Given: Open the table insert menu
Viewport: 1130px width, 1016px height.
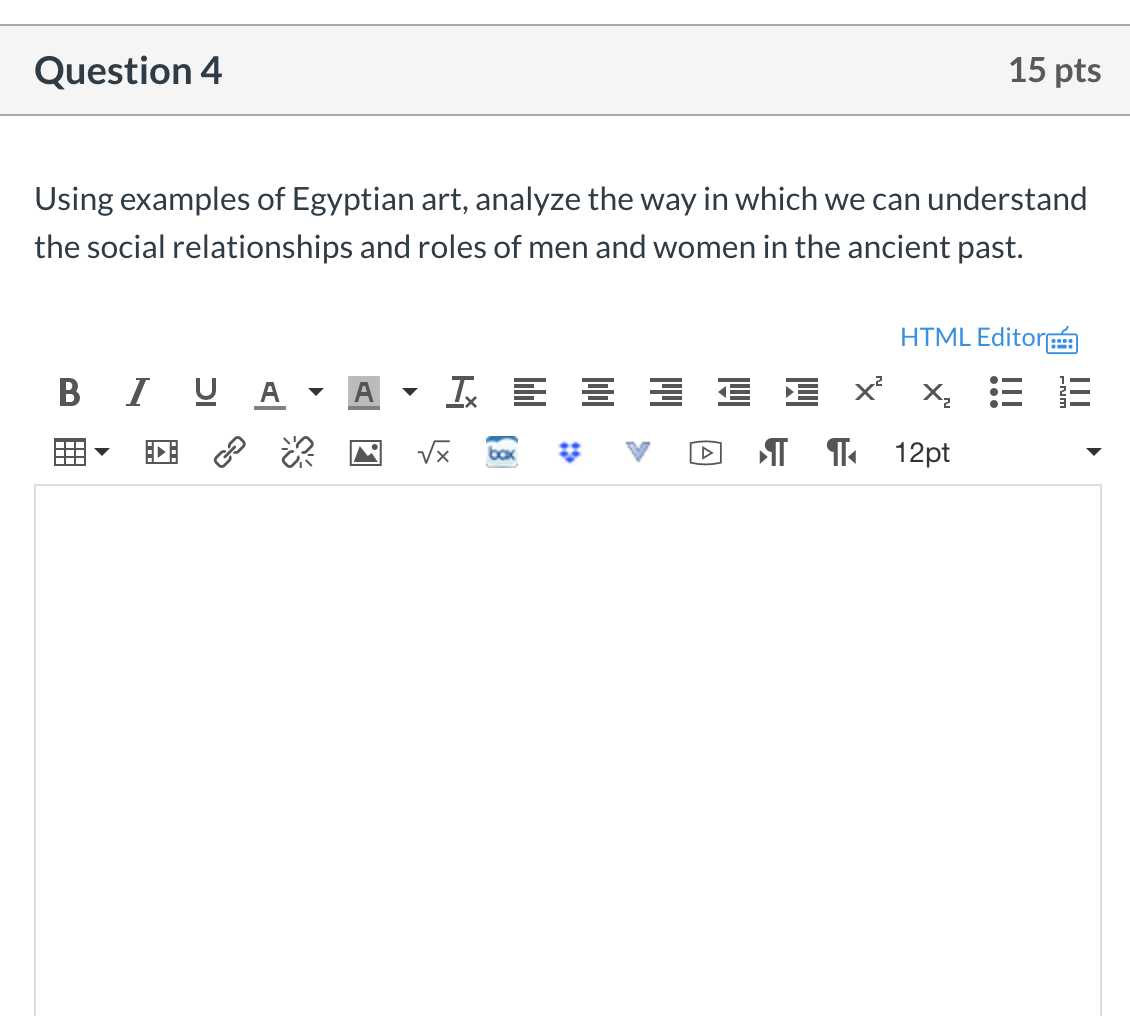Looking at the screenshot, I should (x=81, y=453).
